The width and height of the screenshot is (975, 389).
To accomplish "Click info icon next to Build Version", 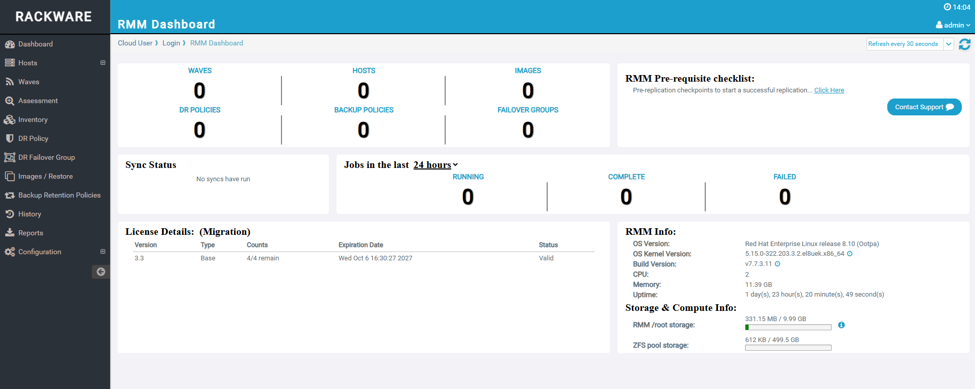I will click(777, 264).
